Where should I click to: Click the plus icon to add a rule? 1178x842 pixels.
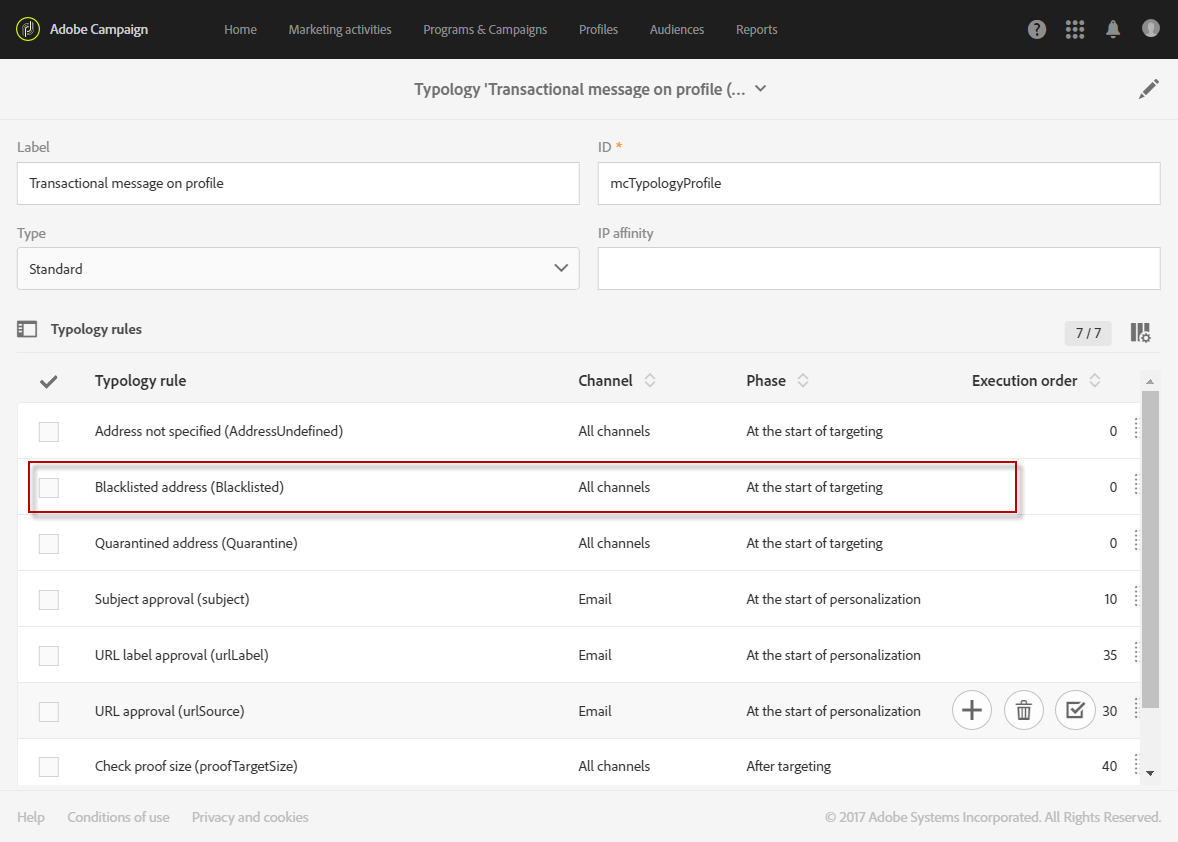[971, 711]
